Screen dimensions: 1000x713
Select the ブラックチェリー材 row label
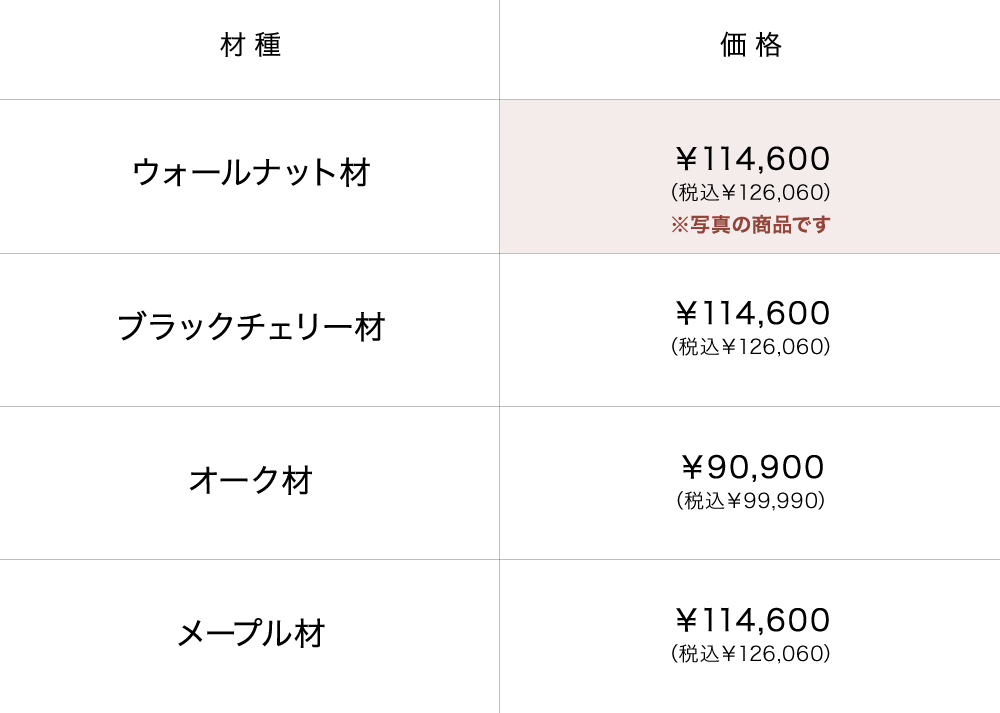click(x=251, y=327)
